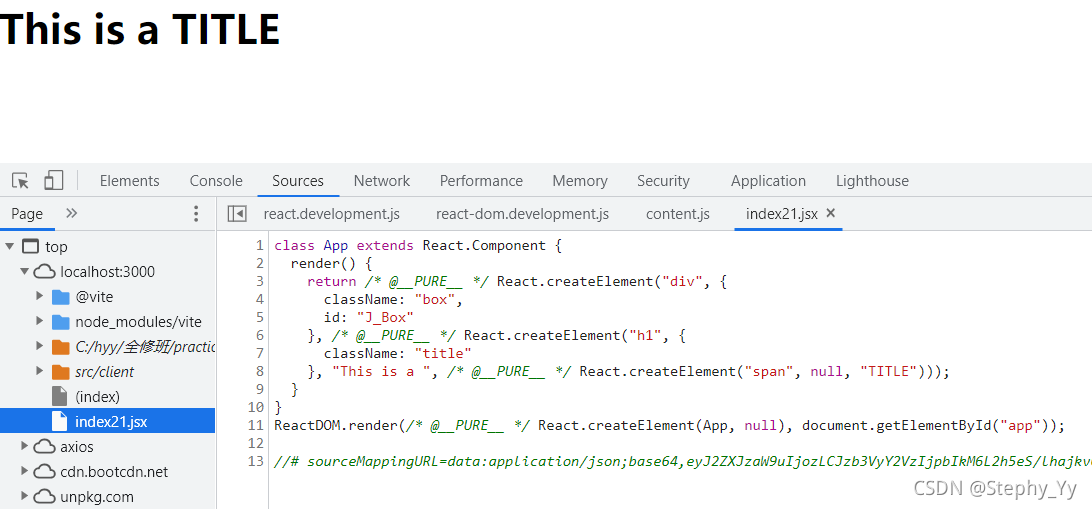Switch to the Sources tab
The image size is (1092, 509).
pos(298,181)
